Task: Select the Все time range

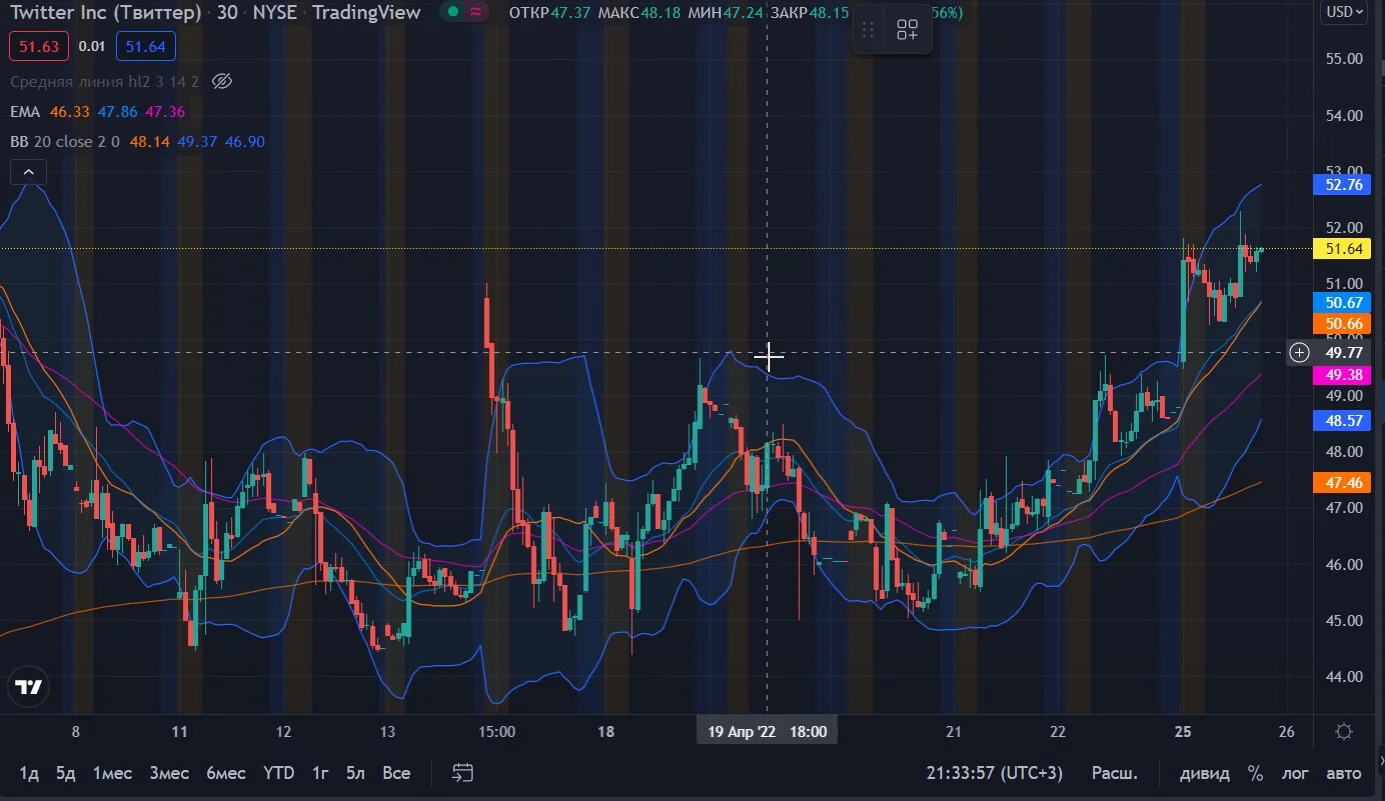Action: coord(397,773)
